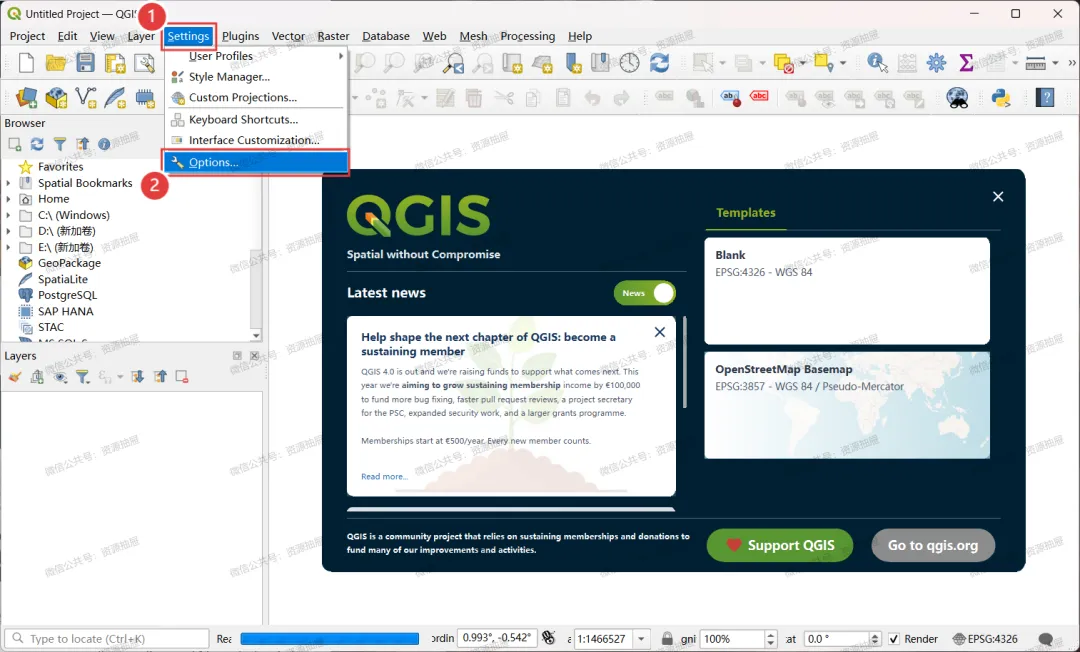
Task: Click the Filter Browser funnel icon
Action: pyautogui.click(x=60, y=144)
